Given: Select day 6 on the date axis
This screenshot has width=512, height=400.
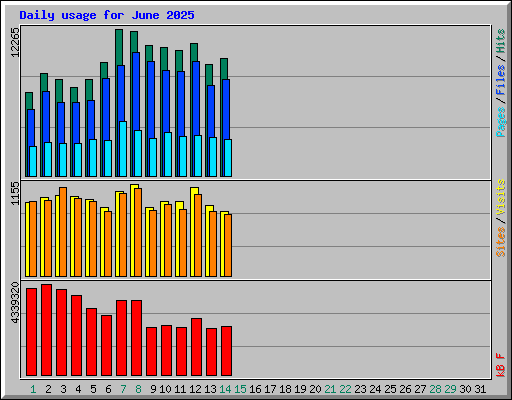Looking at the screenshot, I should pos(108,389).
